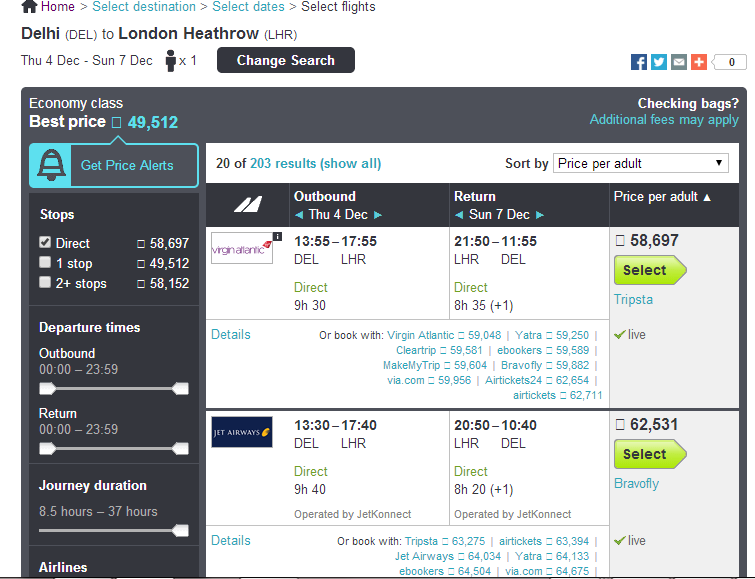Click the Journey duration slider handle
Viewport: 755px width, 579px height.
point(181,530)
